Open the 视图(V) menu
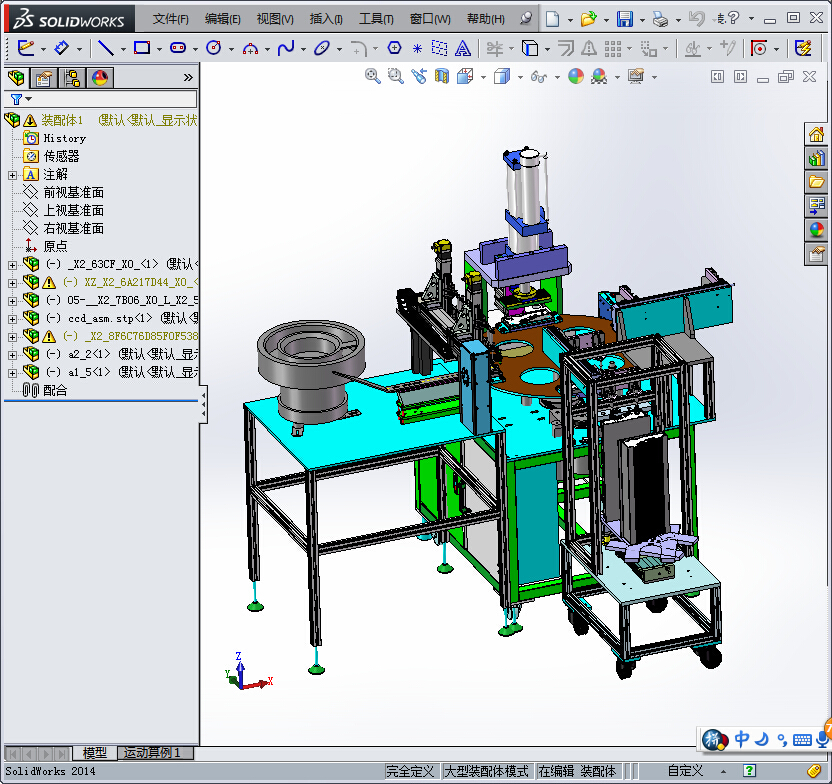This screenshot has width=832, height=784. tap(275, 19)
